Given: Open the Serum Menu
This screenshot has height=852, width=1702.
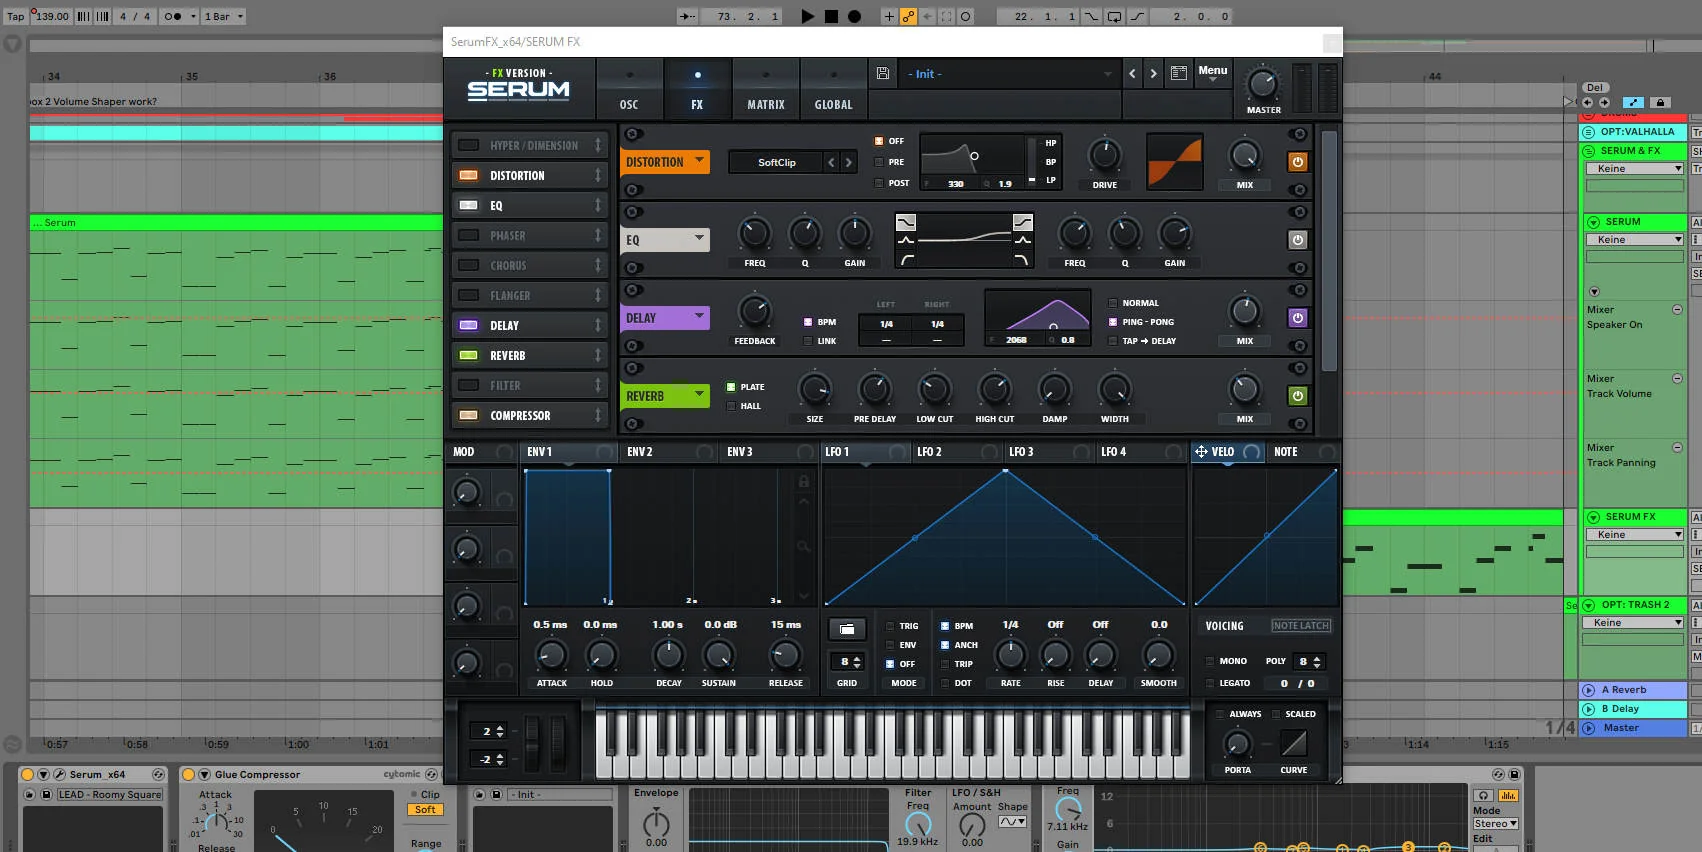Looking at the screenshot, I should [x=1213, y=72].
